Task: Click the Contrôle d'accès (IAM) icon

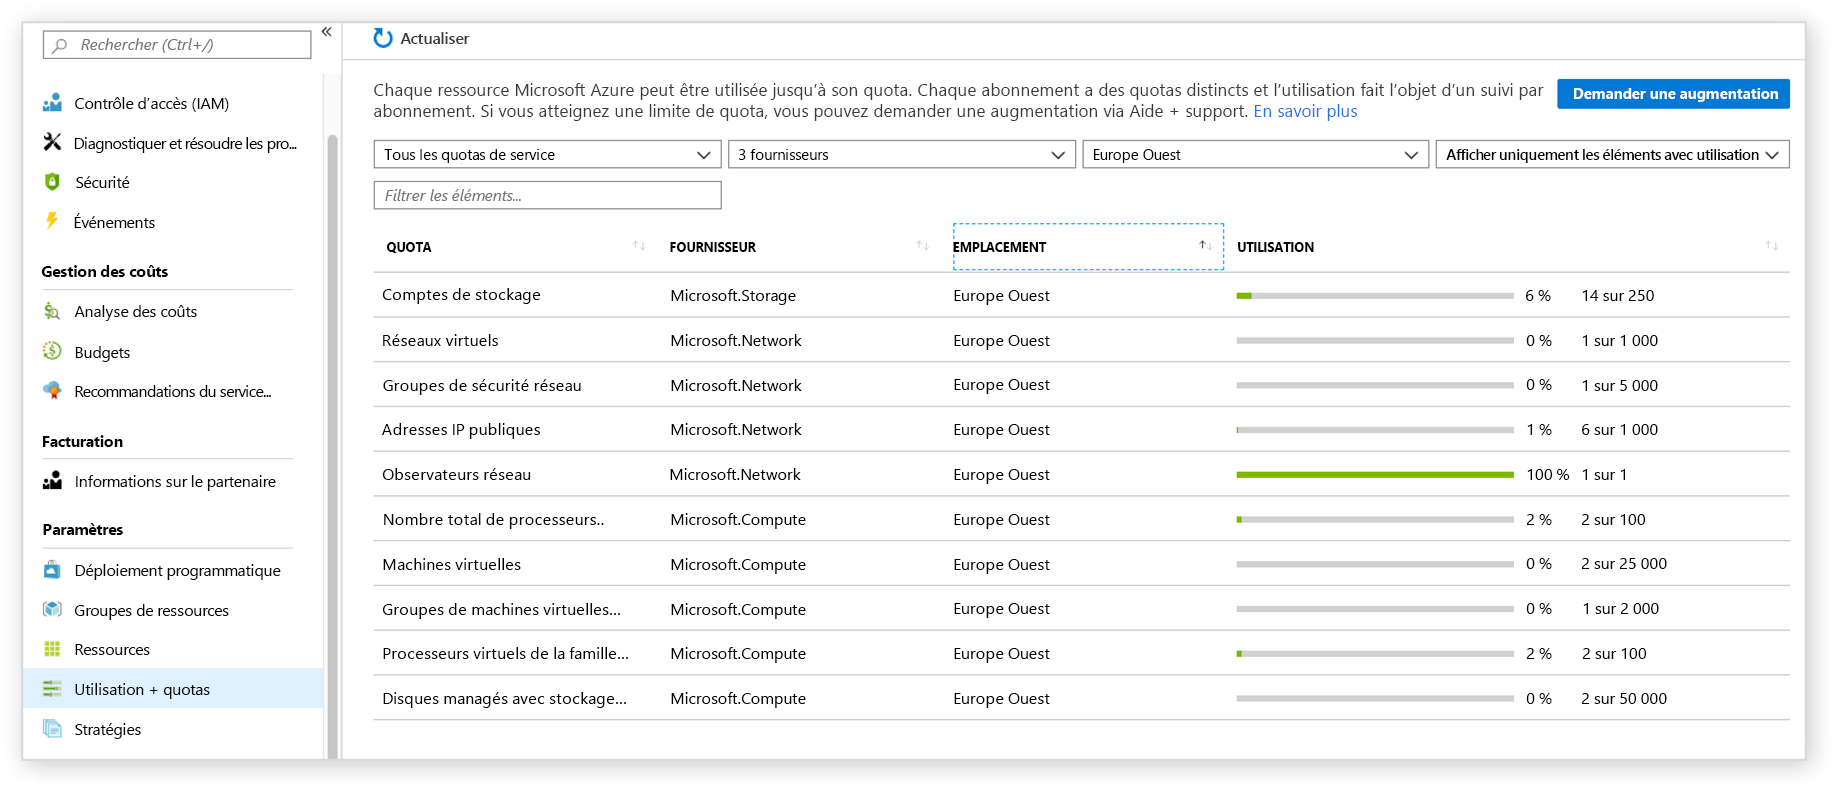Action: coord(52,103)
